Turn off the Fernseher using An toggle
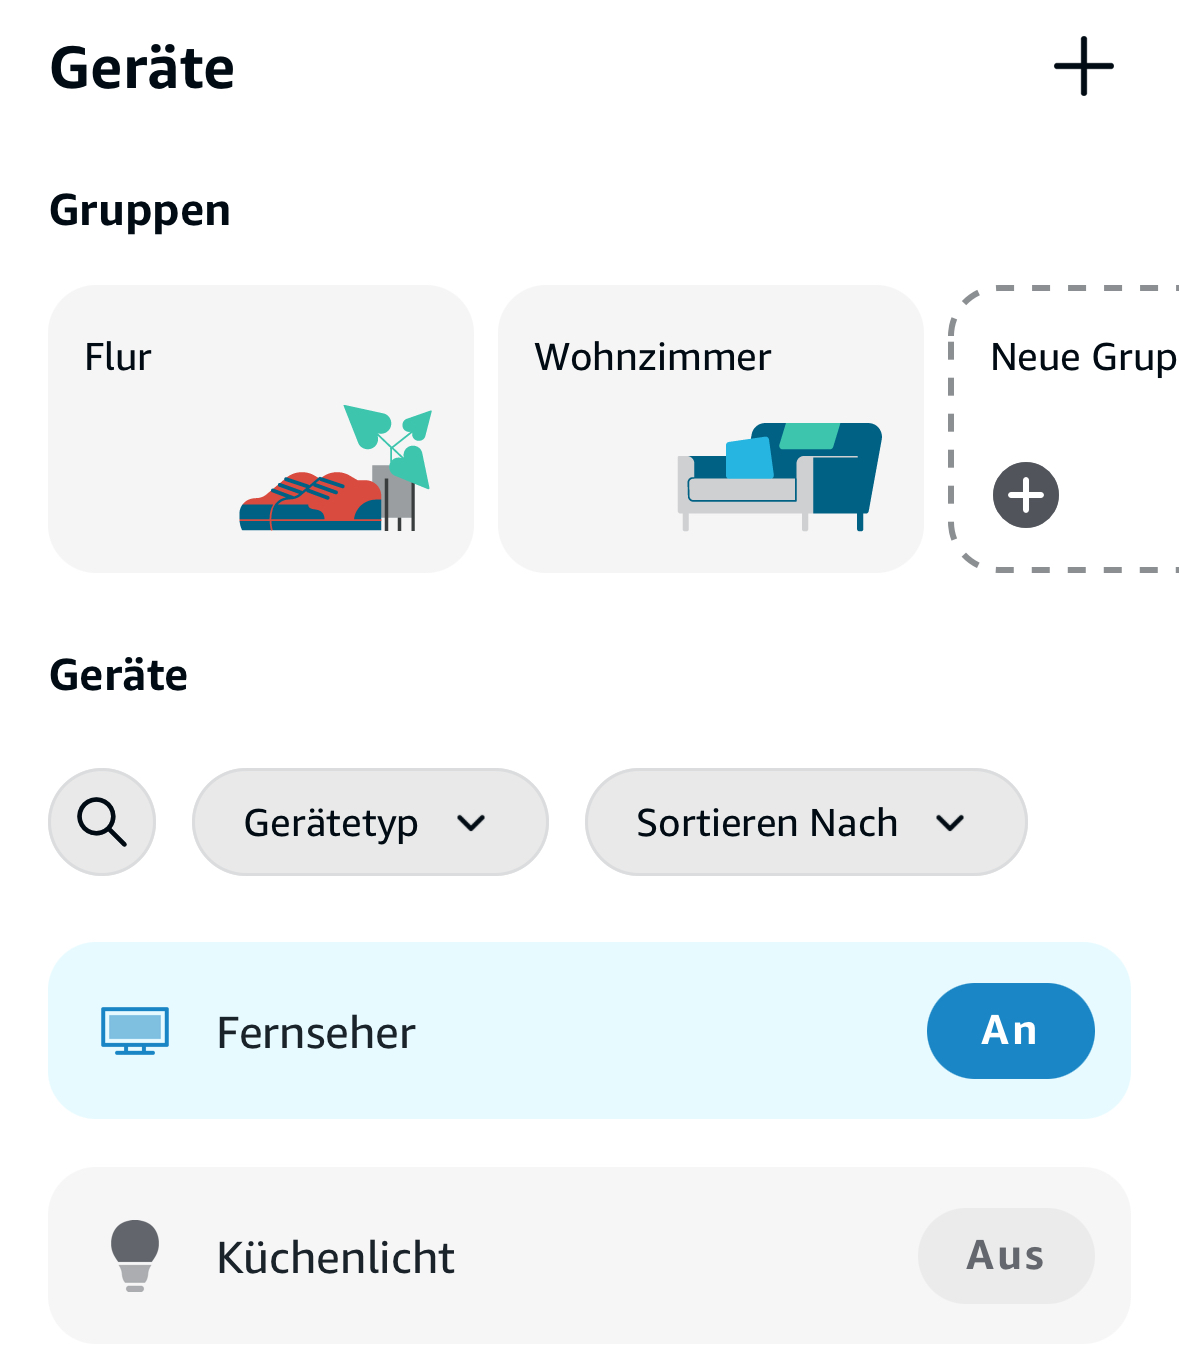The width and height of the screenshot is (1179, 1370). tap(1010, 1031)
